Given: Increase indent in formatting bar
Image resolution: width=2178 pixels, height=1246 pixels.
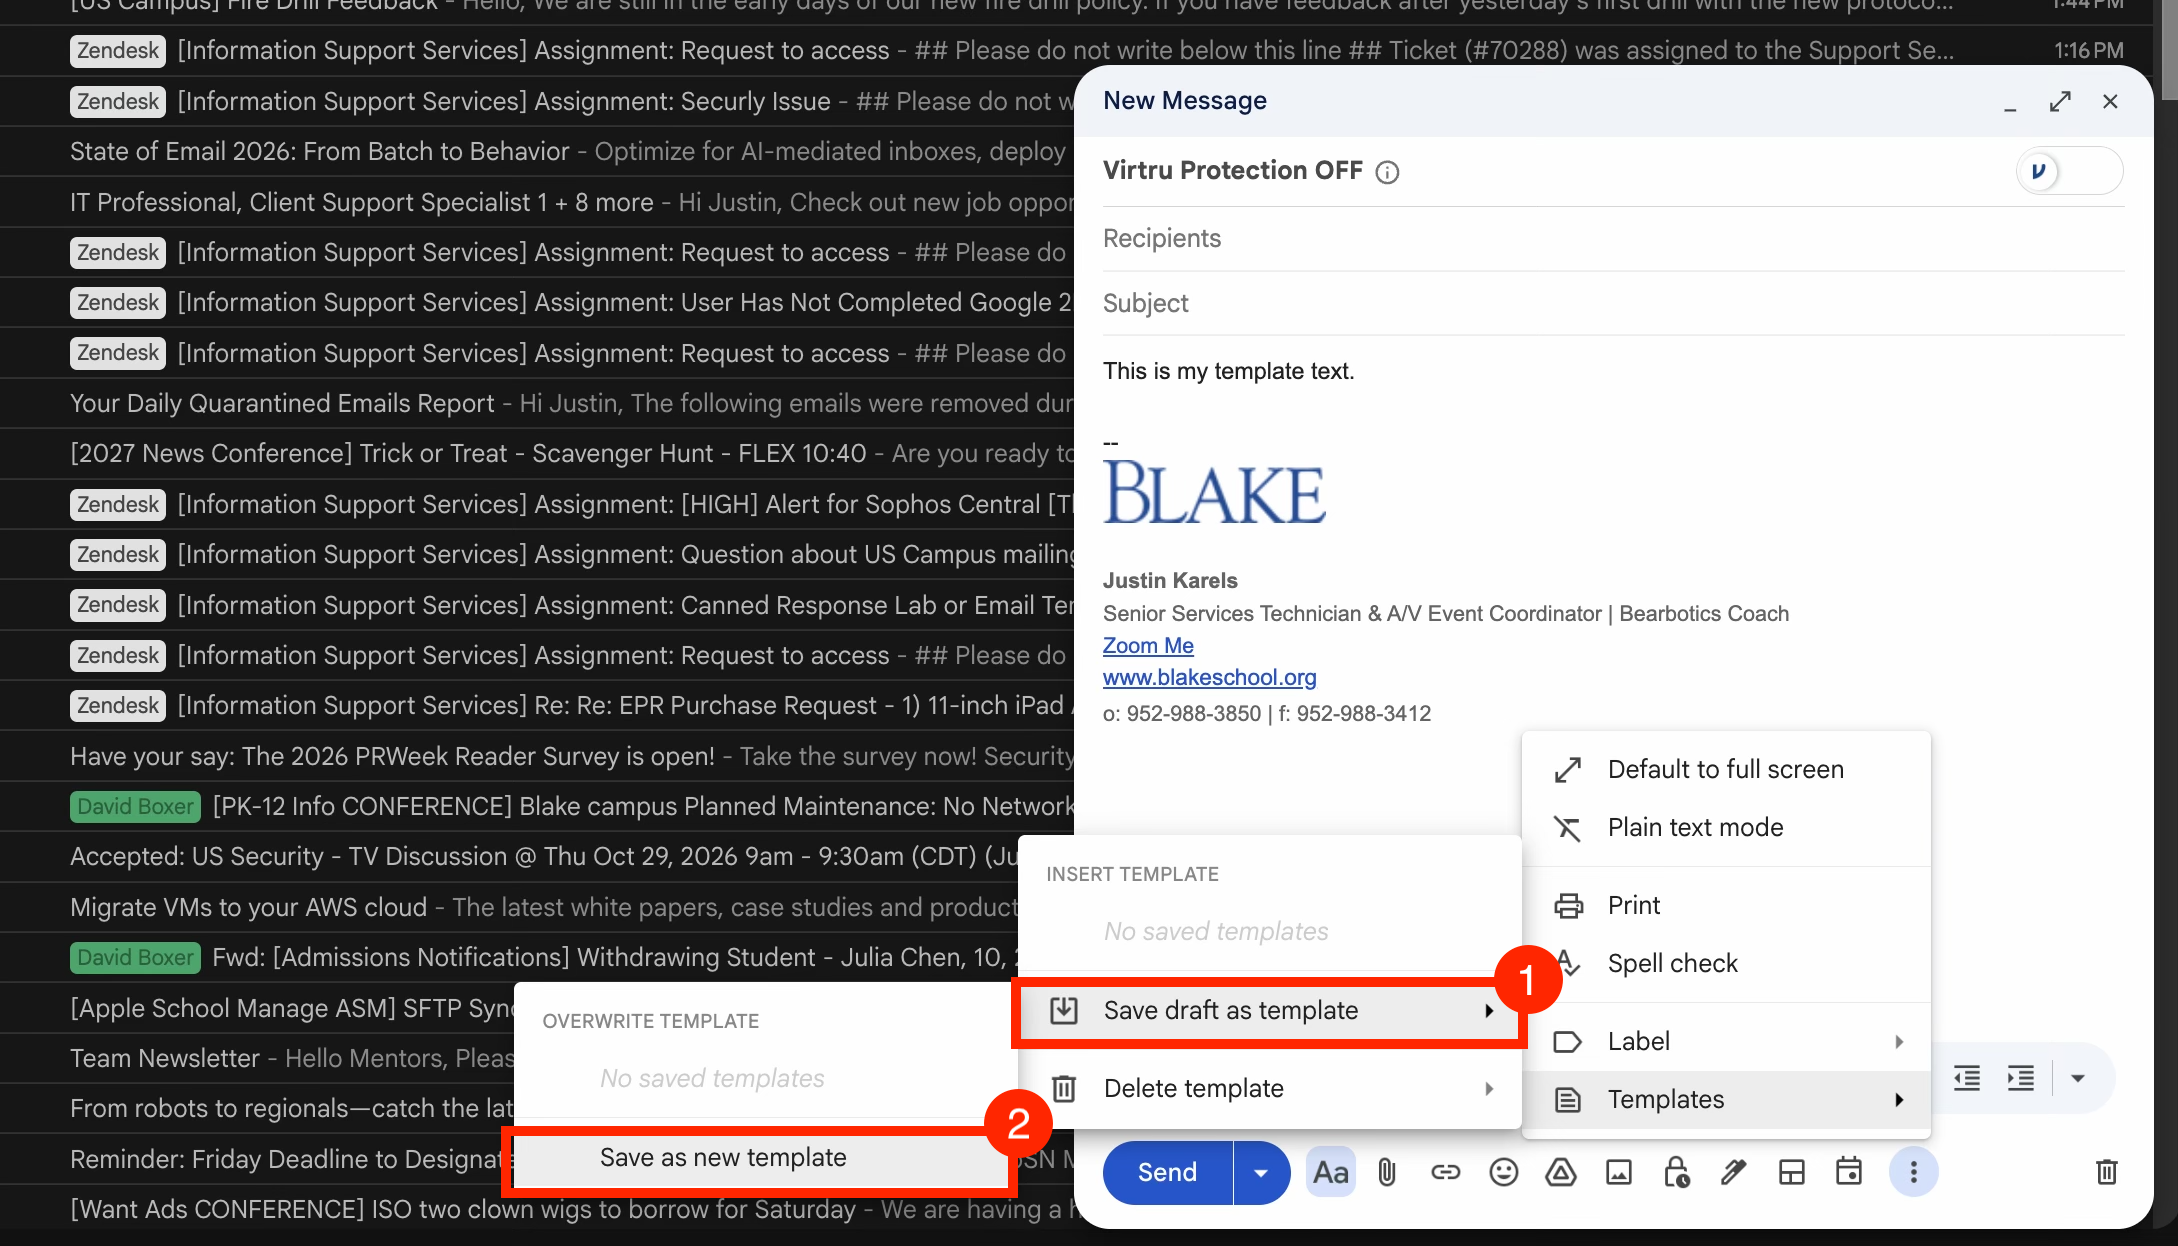Looking at the screenshot, I should coord(2021,1078).
